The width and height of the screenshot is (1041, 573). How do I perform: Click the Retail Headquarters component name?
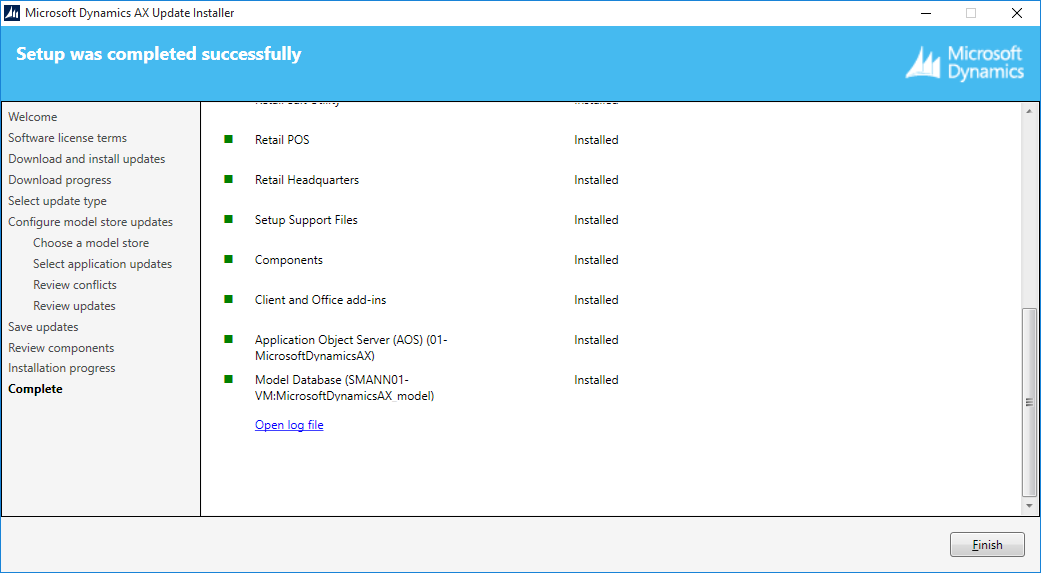coord(307,180)
